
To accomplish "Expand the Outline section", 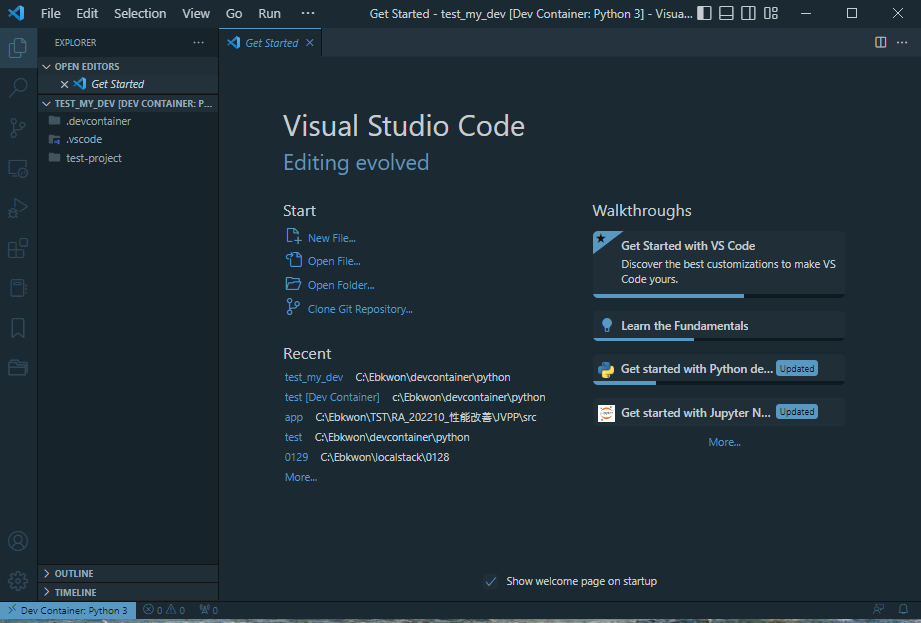I will click(128, 573).
